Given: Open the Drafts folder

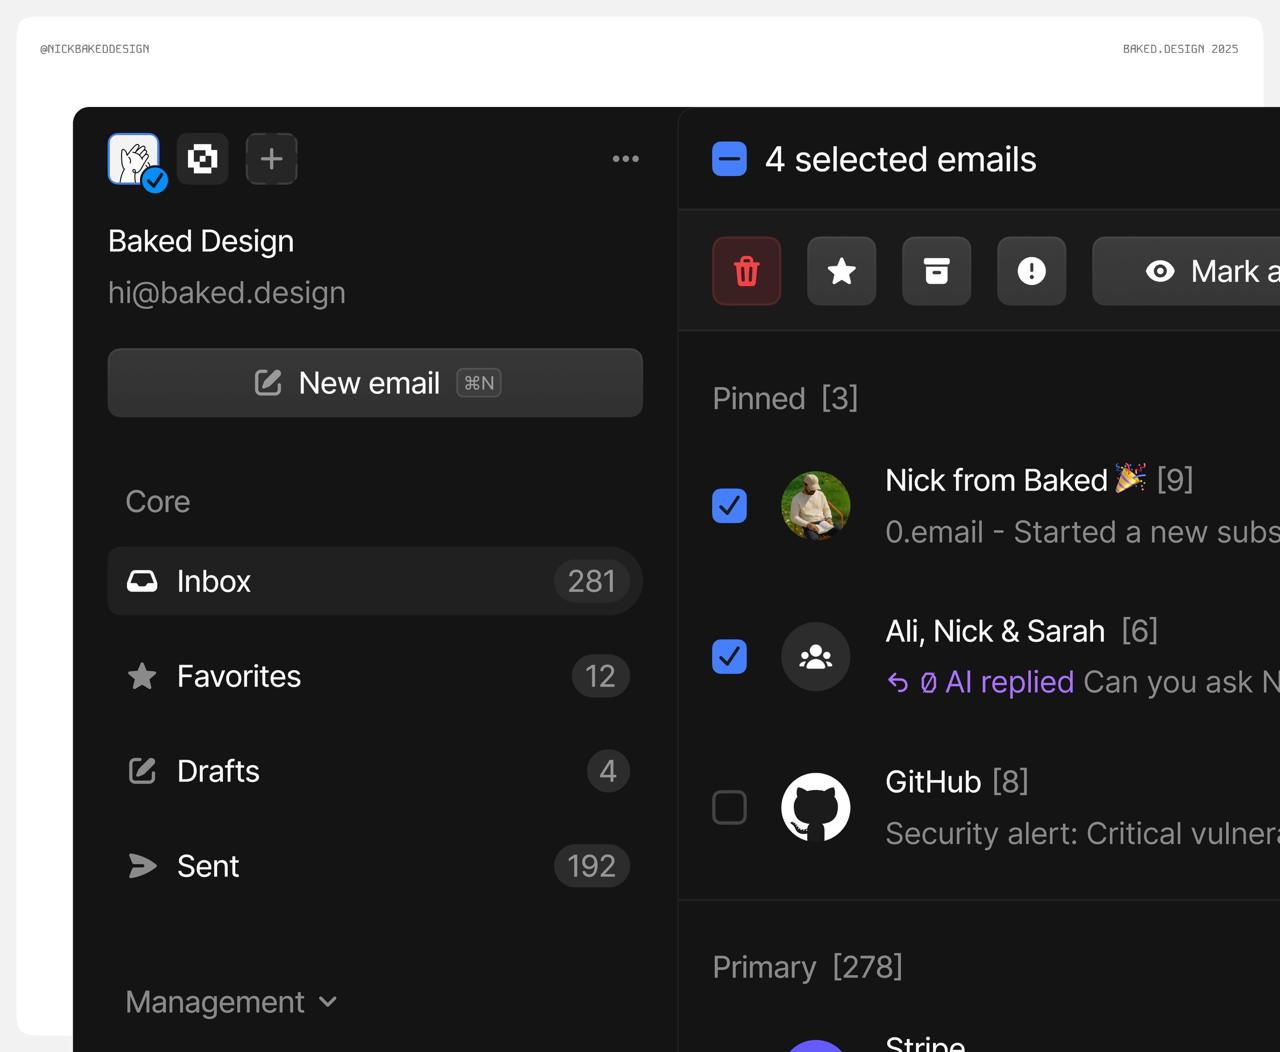Looking at the screenshot, I should point(375,771).
